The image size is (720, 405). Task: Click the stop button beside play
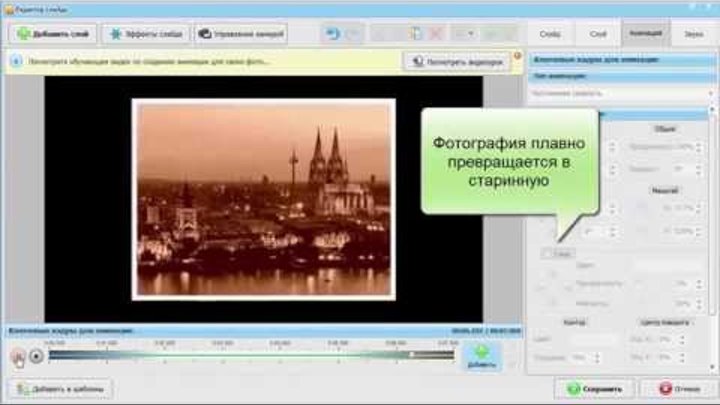36,355
